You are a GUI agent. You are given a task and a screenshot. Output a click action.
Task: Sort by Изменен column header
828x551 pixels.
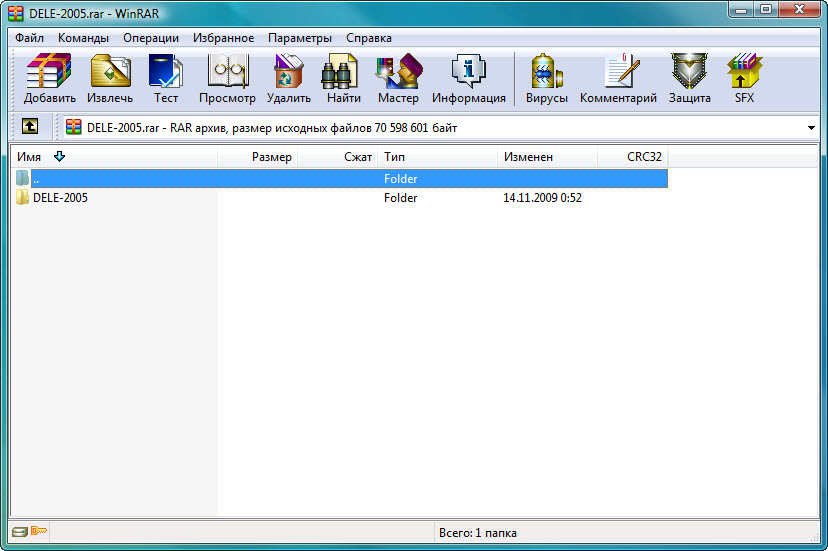coord(548,157)
